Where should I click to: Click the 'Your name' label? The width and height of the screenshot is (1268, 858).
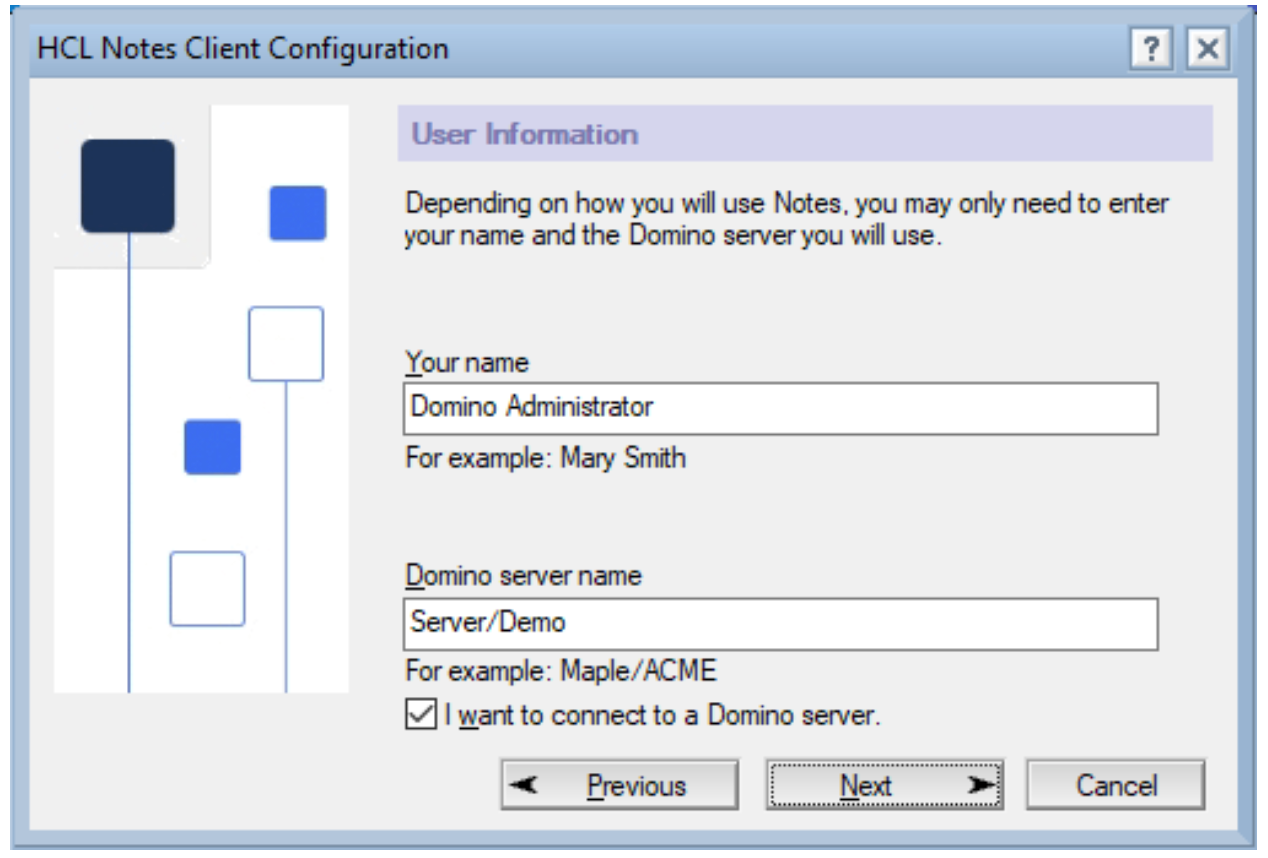click(x=467, y=361)
